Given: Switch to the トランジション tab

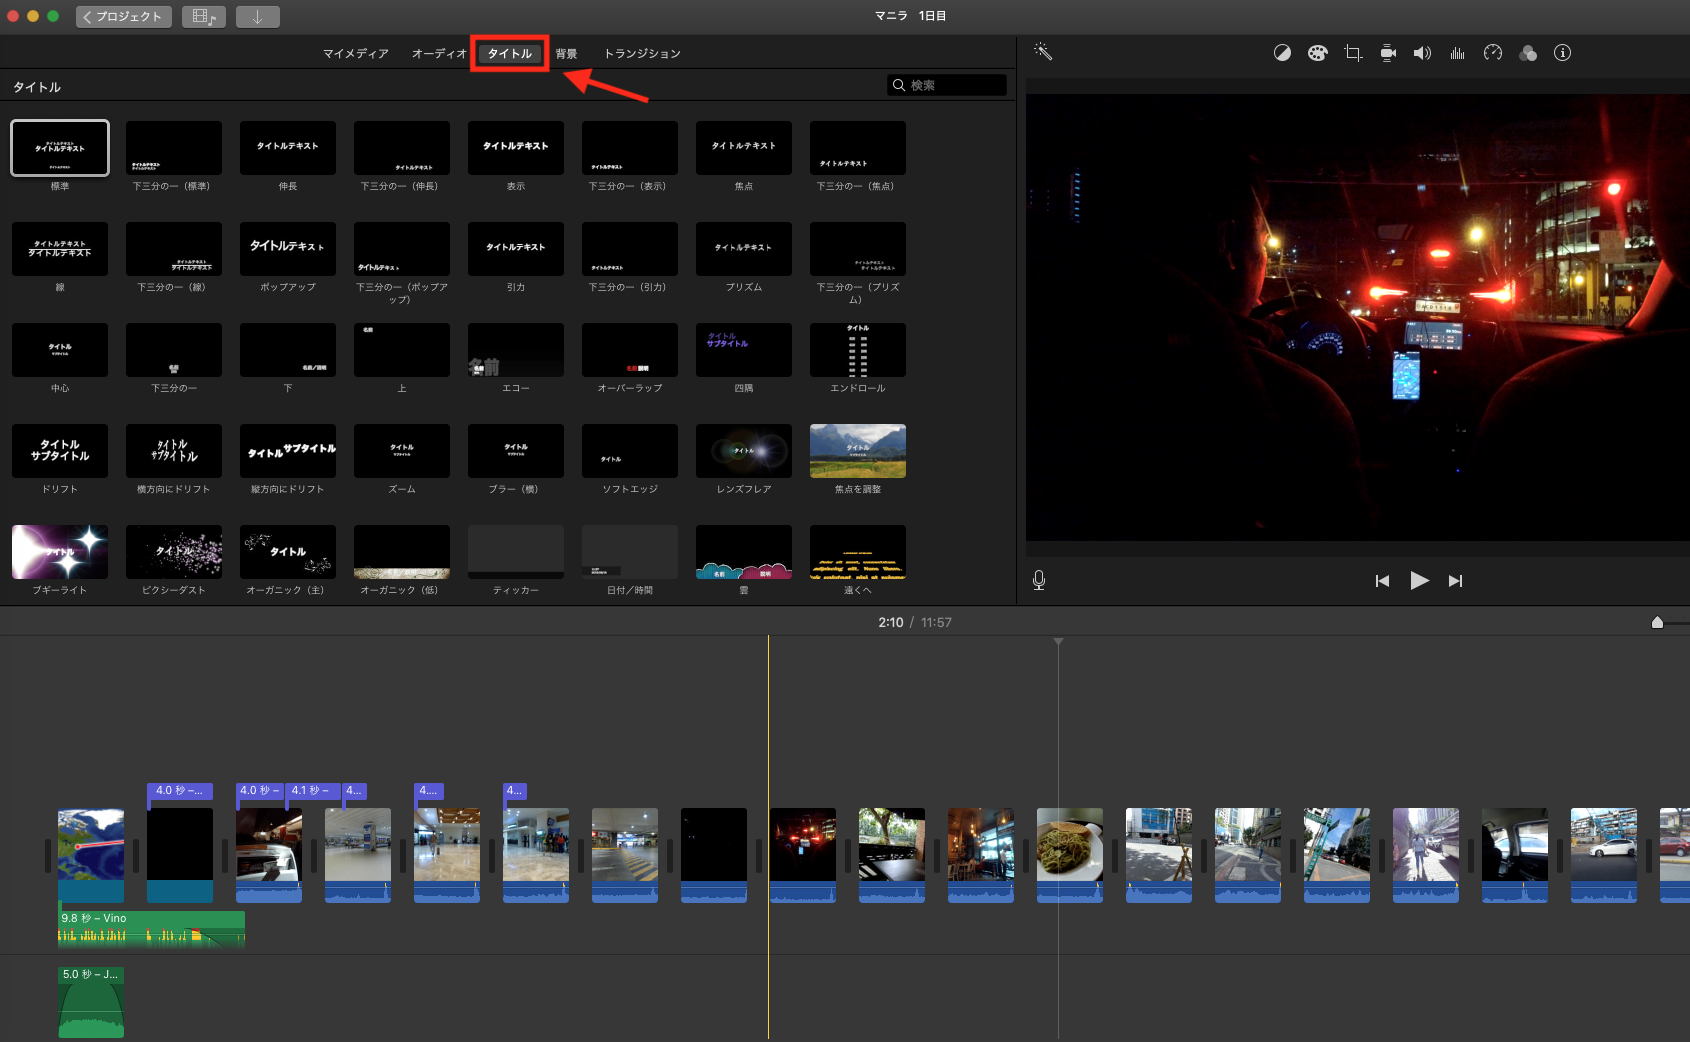Looking at the screenshot, I should click(642, 54).
